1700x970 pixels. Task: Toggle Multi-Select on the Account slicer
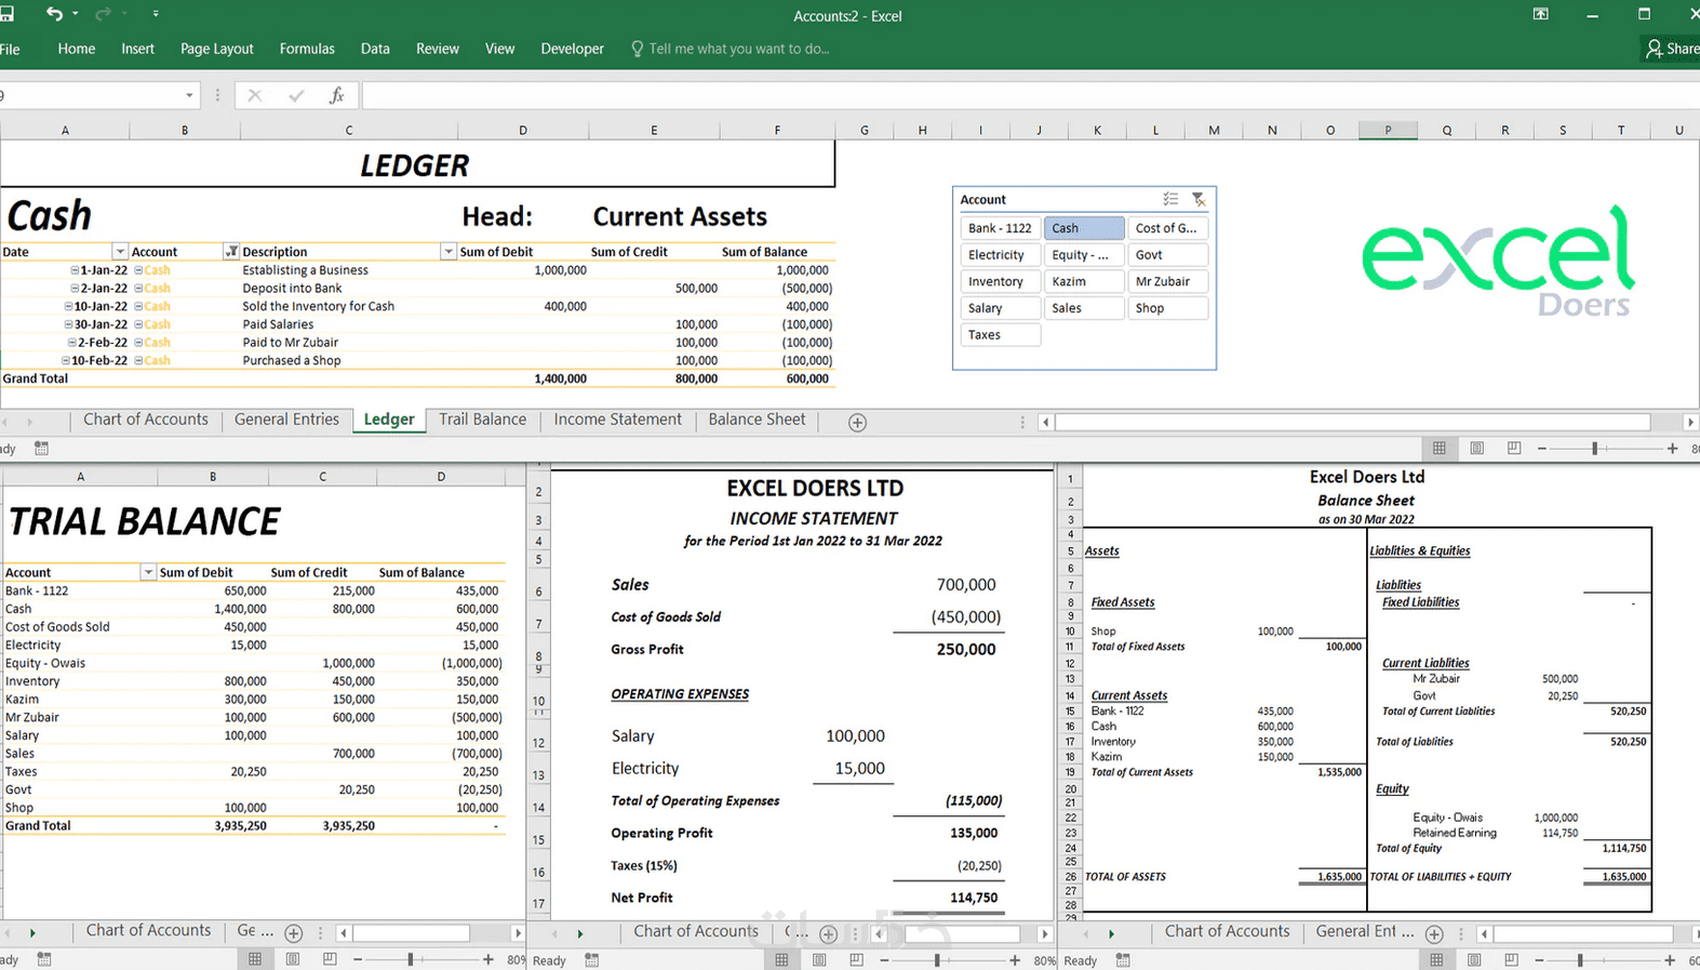point(1170,200)
